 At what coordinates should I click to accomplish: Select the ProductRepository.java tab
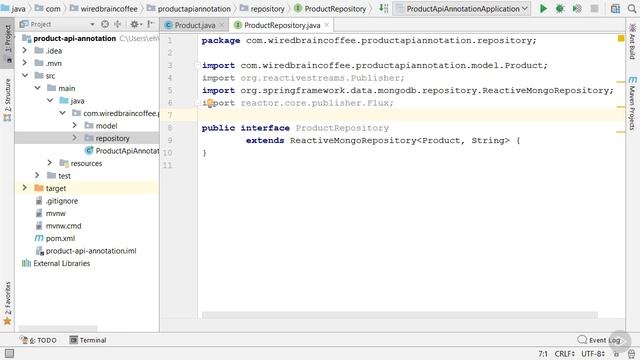(281, 25)
